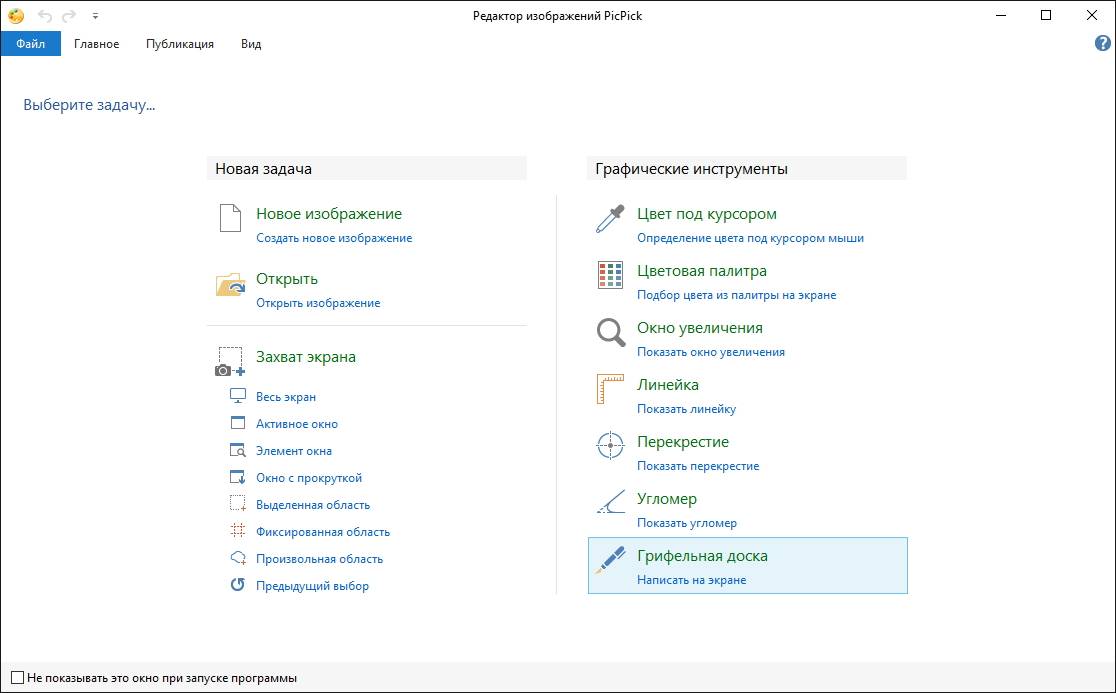The height and width of the screenshot is (693, 1116).
Task: Click the Предыдущий выбор repeat icon
Action: 238,585
